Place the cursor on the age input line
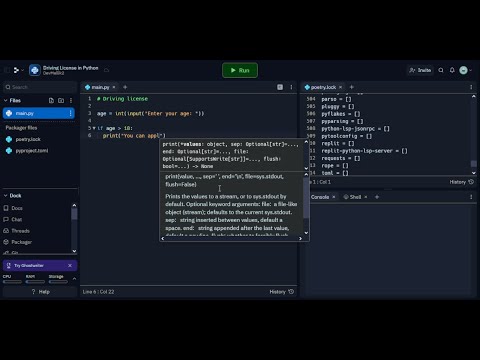This screenshot has width=480, height=360. [x=150, y=113]
